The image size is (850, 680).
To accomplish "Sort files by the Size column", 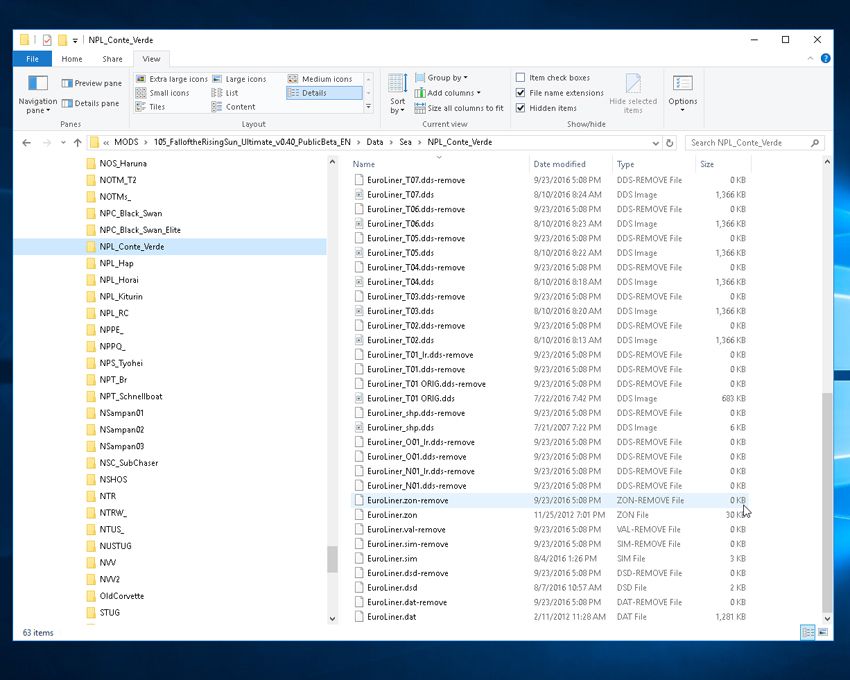I will (x=723, y=164).
